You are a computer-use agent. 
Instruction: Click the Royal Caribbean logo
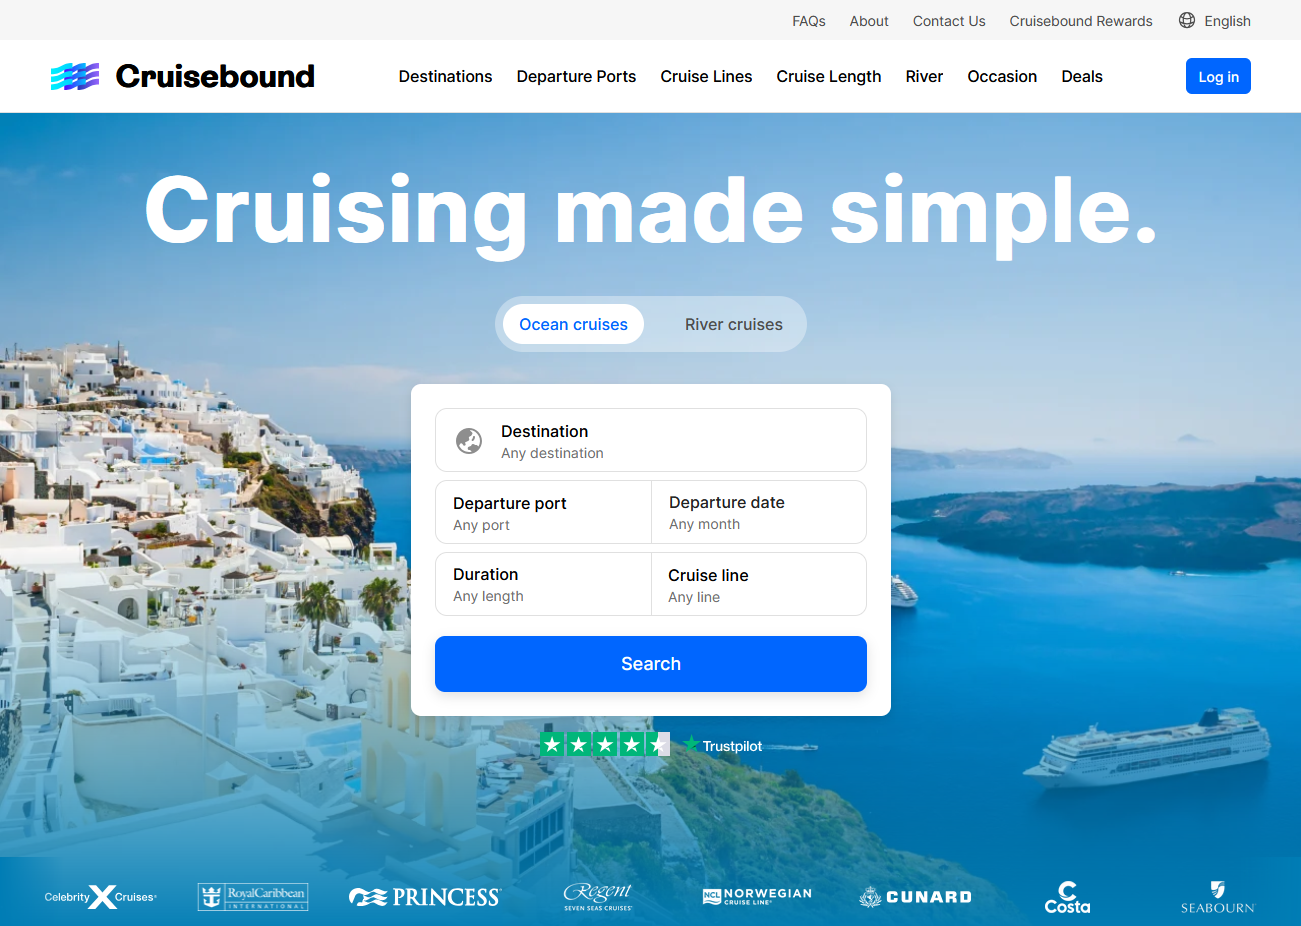tap(253, 897)
